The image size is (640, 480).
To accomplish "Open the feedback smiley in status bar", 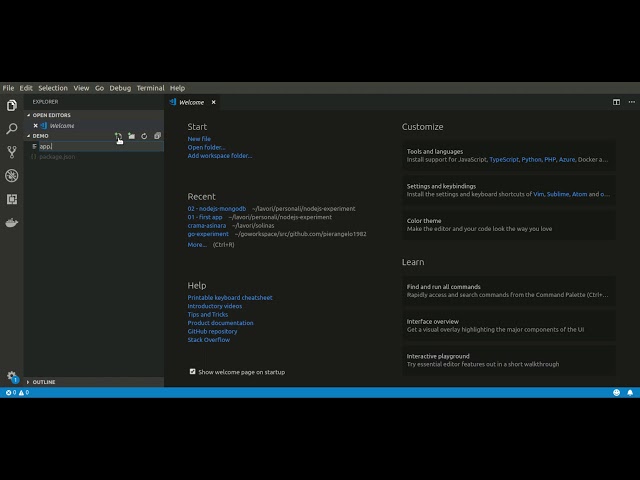I will pyautogui.click(x=616, y=392).
